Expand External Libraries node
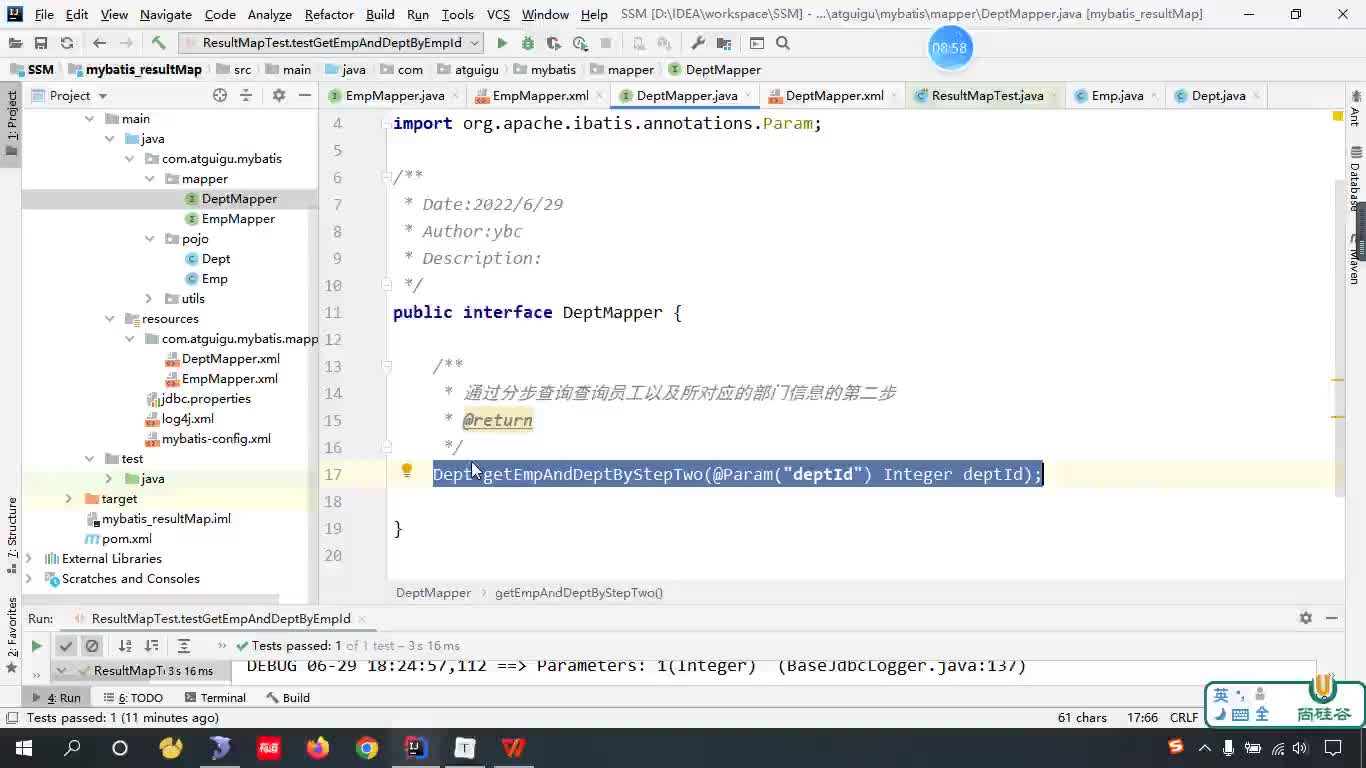 (x=29, y=559)
